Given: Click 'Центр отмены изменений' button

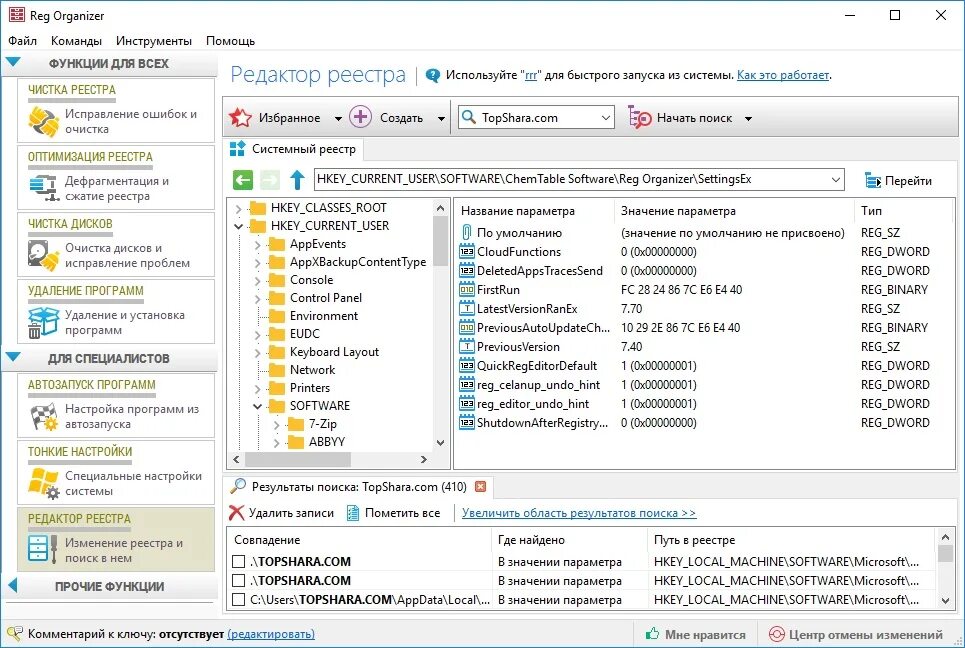Looking at the screenshot, I should (857, 634).
